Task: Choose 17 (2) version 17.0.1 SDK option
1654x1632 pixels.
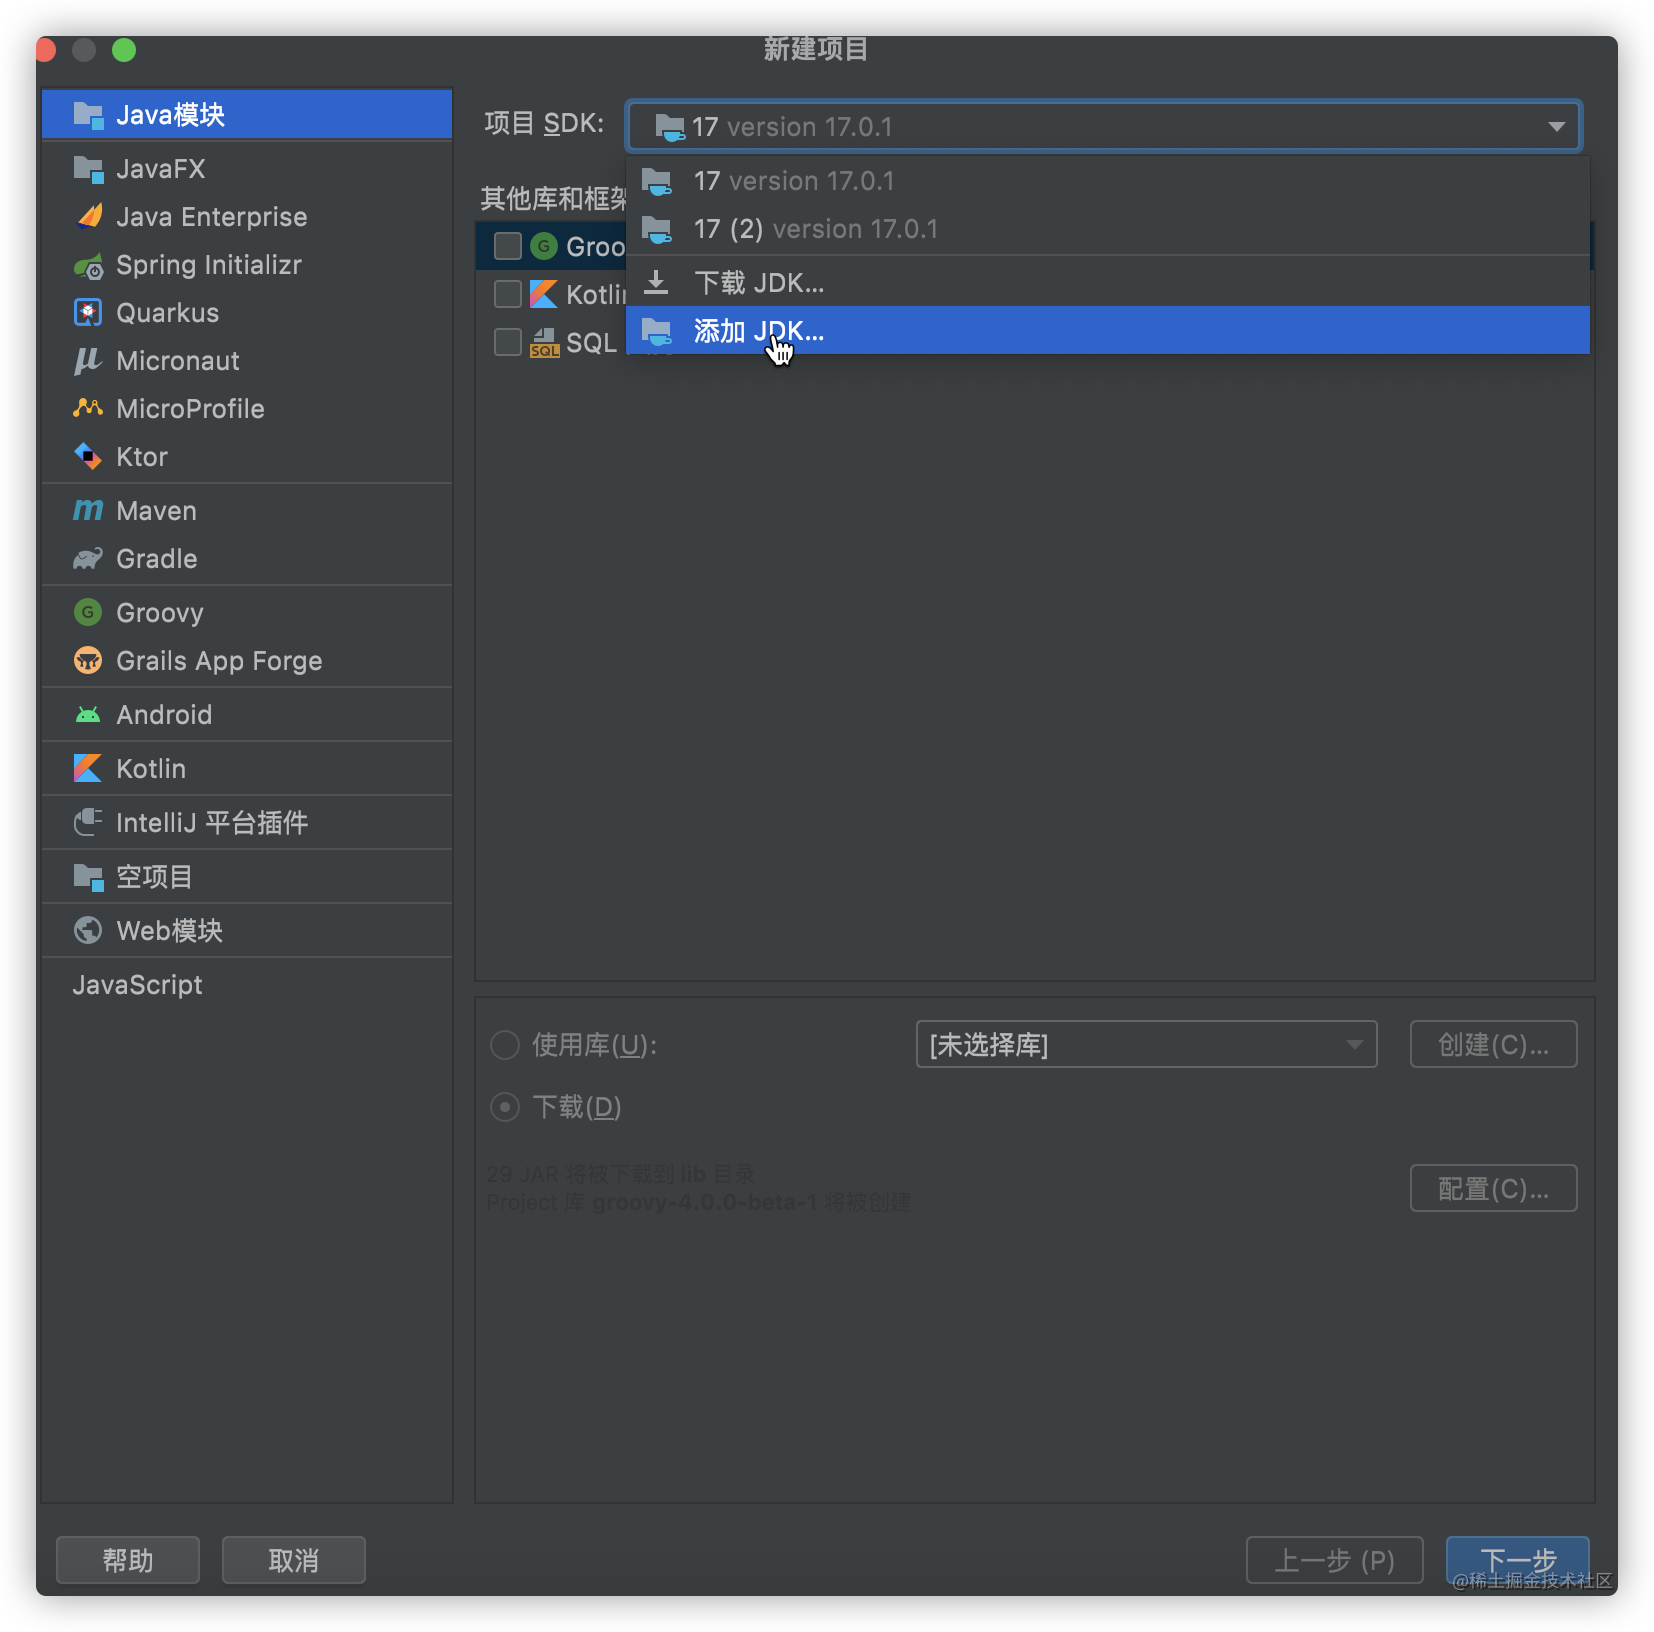Action: (x=1108, y=229)
